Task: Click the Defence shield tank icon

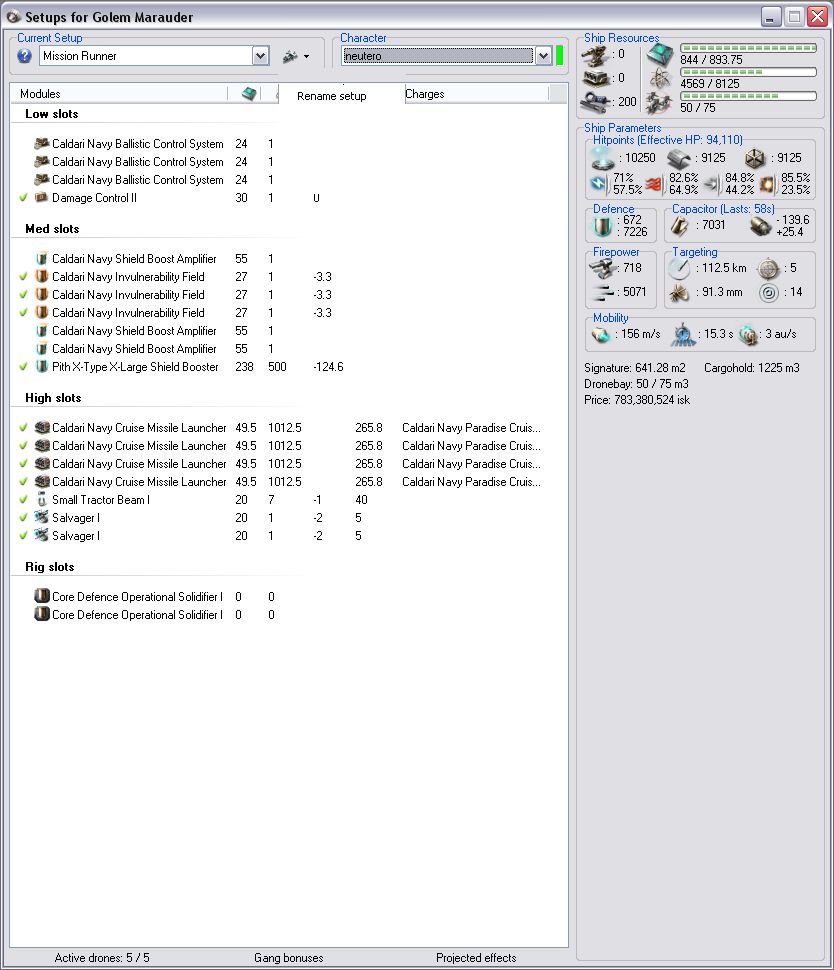Action: (602, 226)
